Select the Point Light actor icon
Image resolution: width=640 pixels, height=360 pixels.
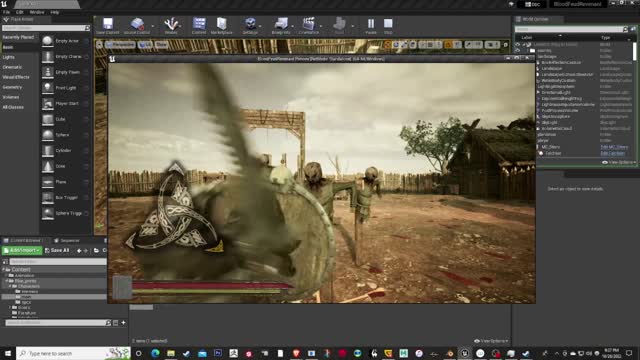[48, 88]
